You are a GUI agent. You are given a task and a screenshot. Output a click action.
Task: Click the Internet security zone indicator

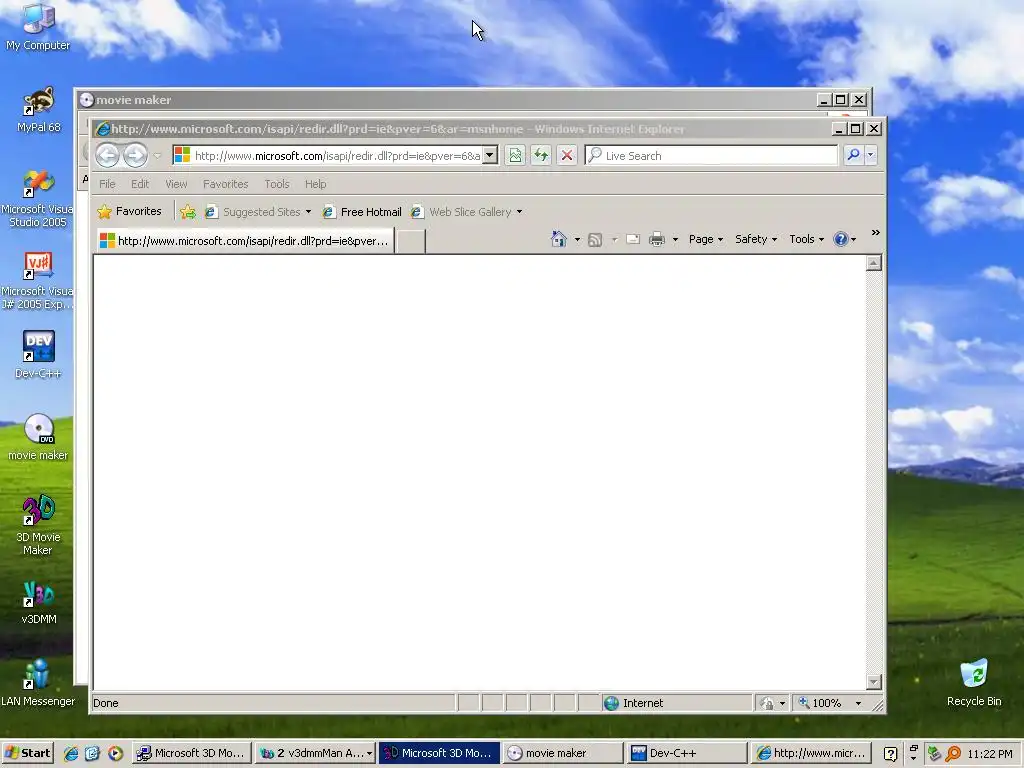[x=676, y=703]
